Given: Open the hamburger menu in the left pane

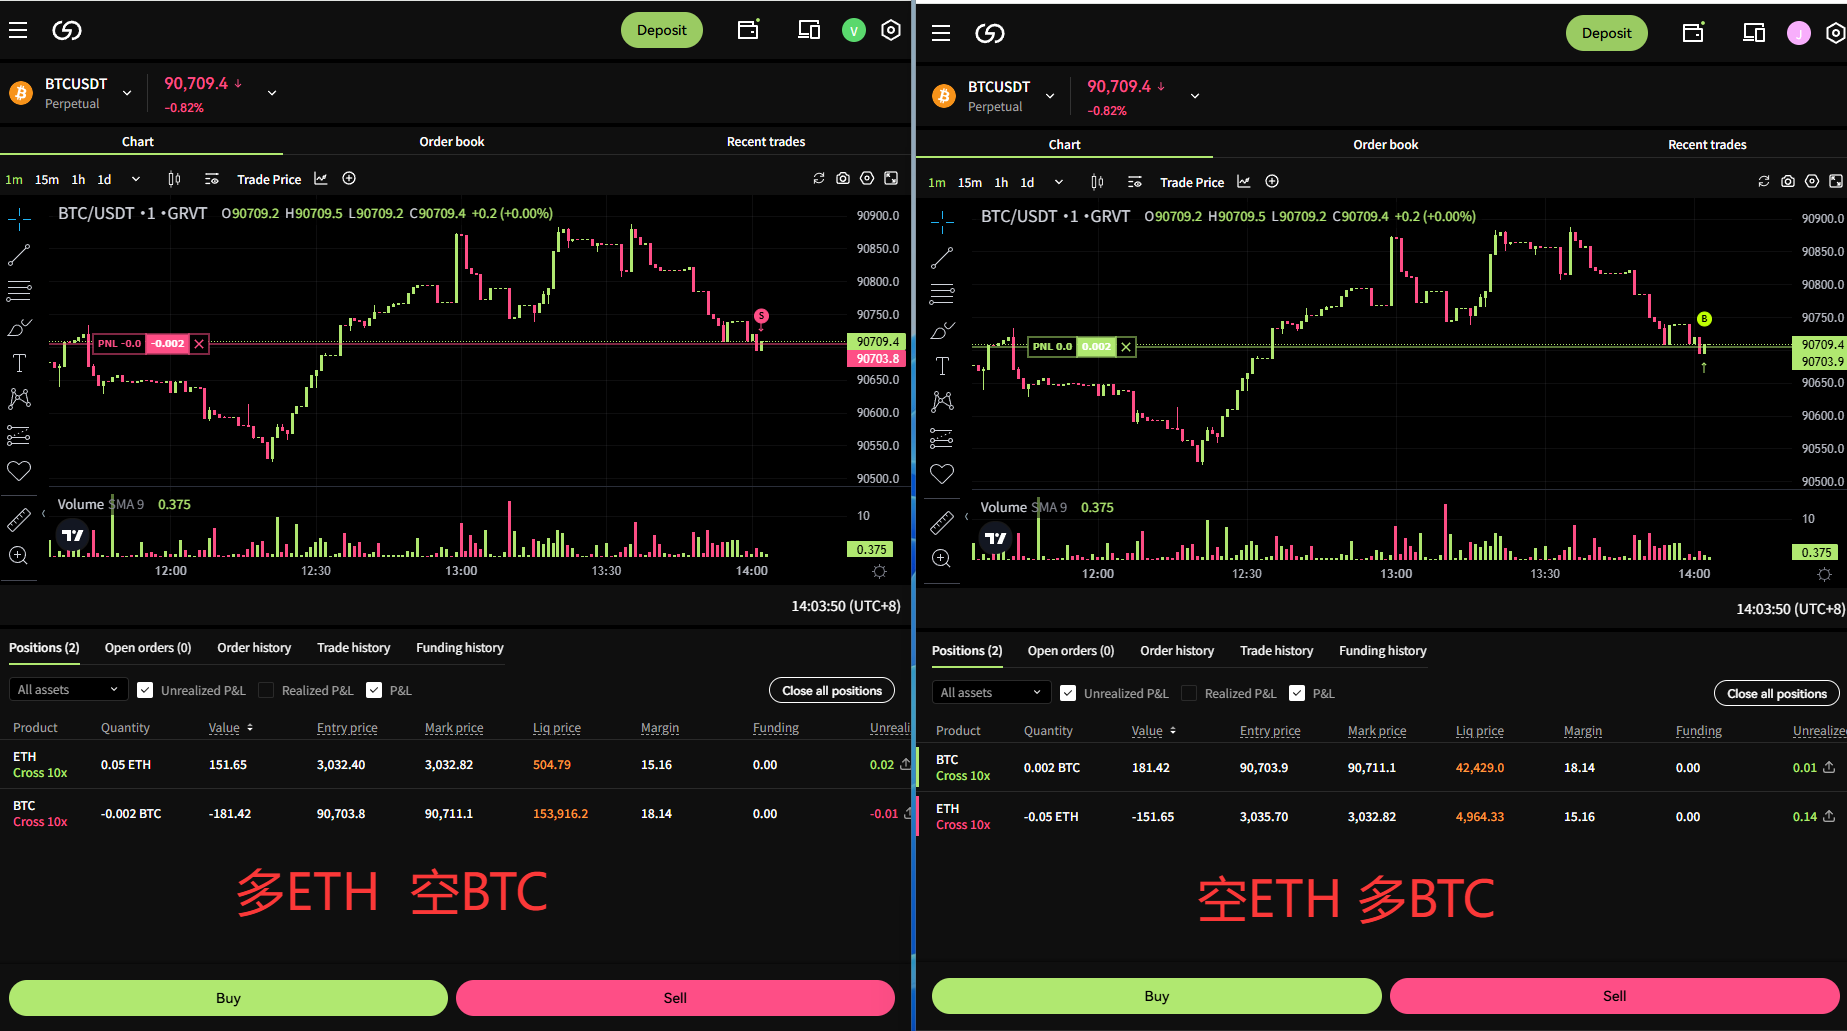Looking at the screenshot, I should (x=18, y=30).
